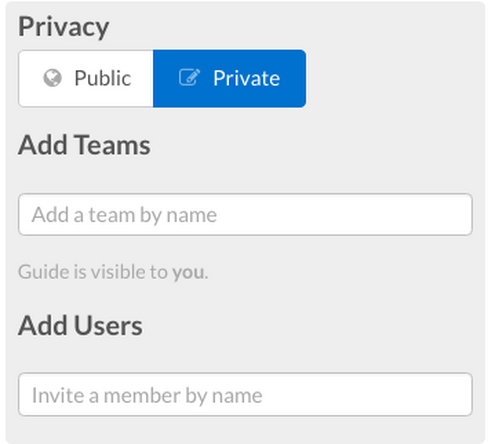The width and height of the screenshot is (488, 444).
Task: Click the pencil edit icon on Private
Action: [189, 77]
